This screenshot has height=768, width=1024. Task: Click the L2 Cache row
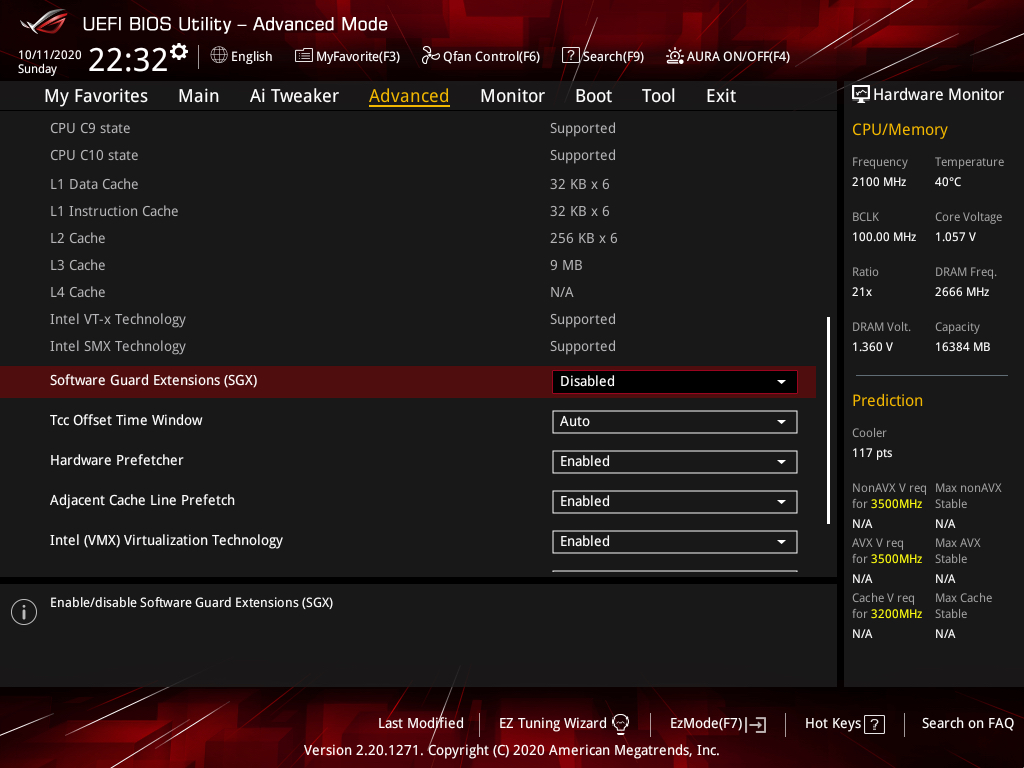[x=408, y=238]
